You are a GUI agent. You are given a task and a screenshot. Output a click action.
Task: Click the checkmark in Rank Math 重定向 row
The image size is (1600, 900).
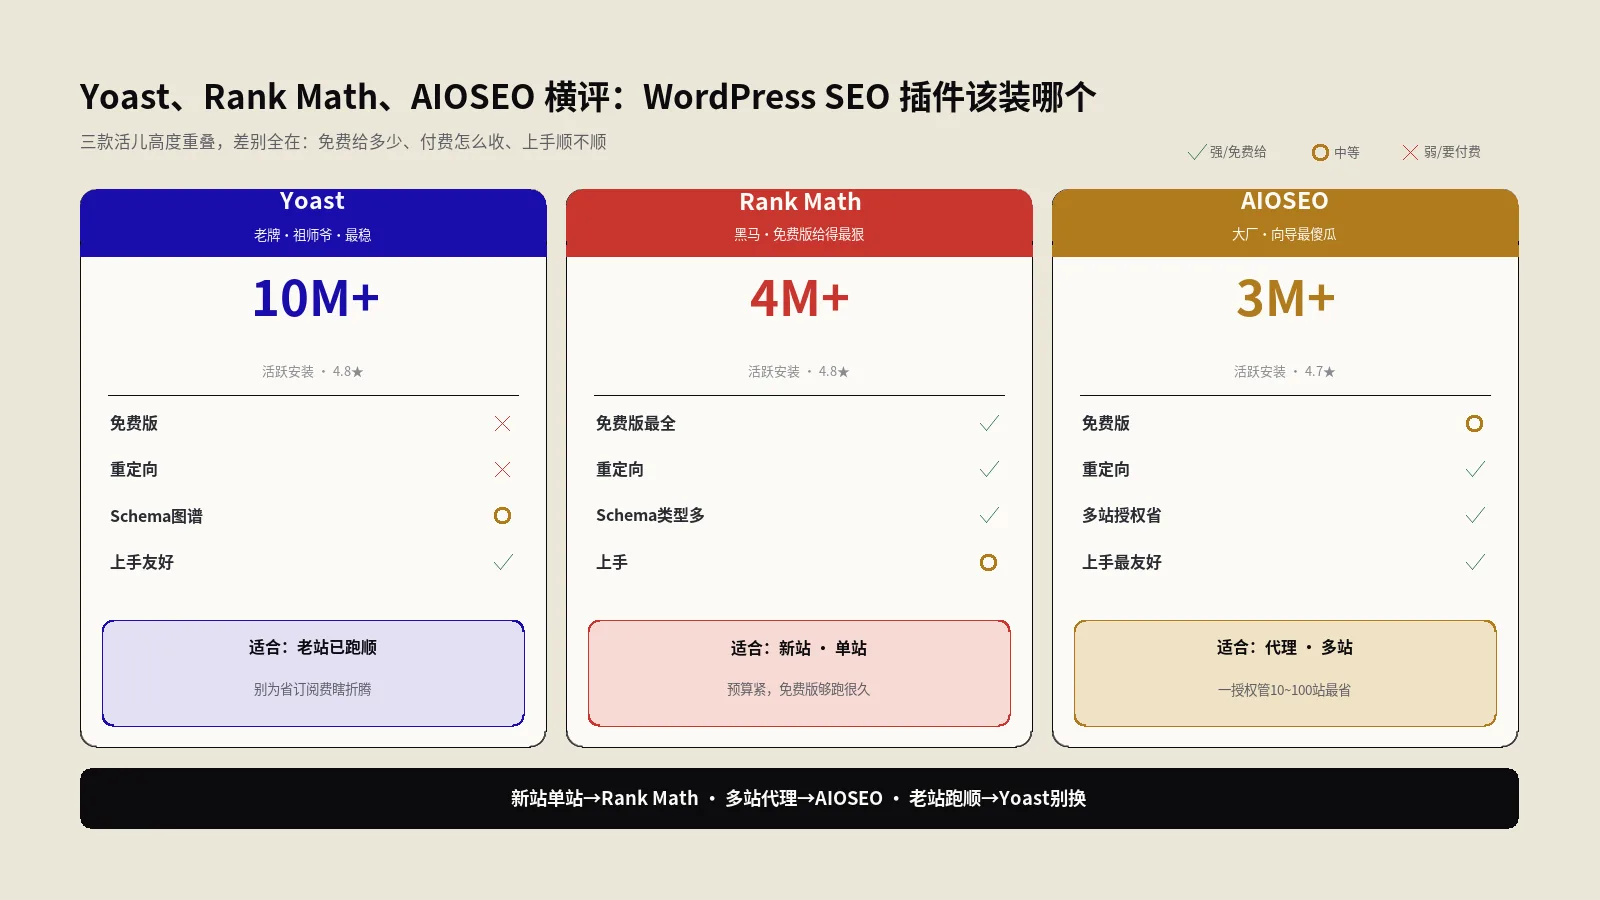989,470
